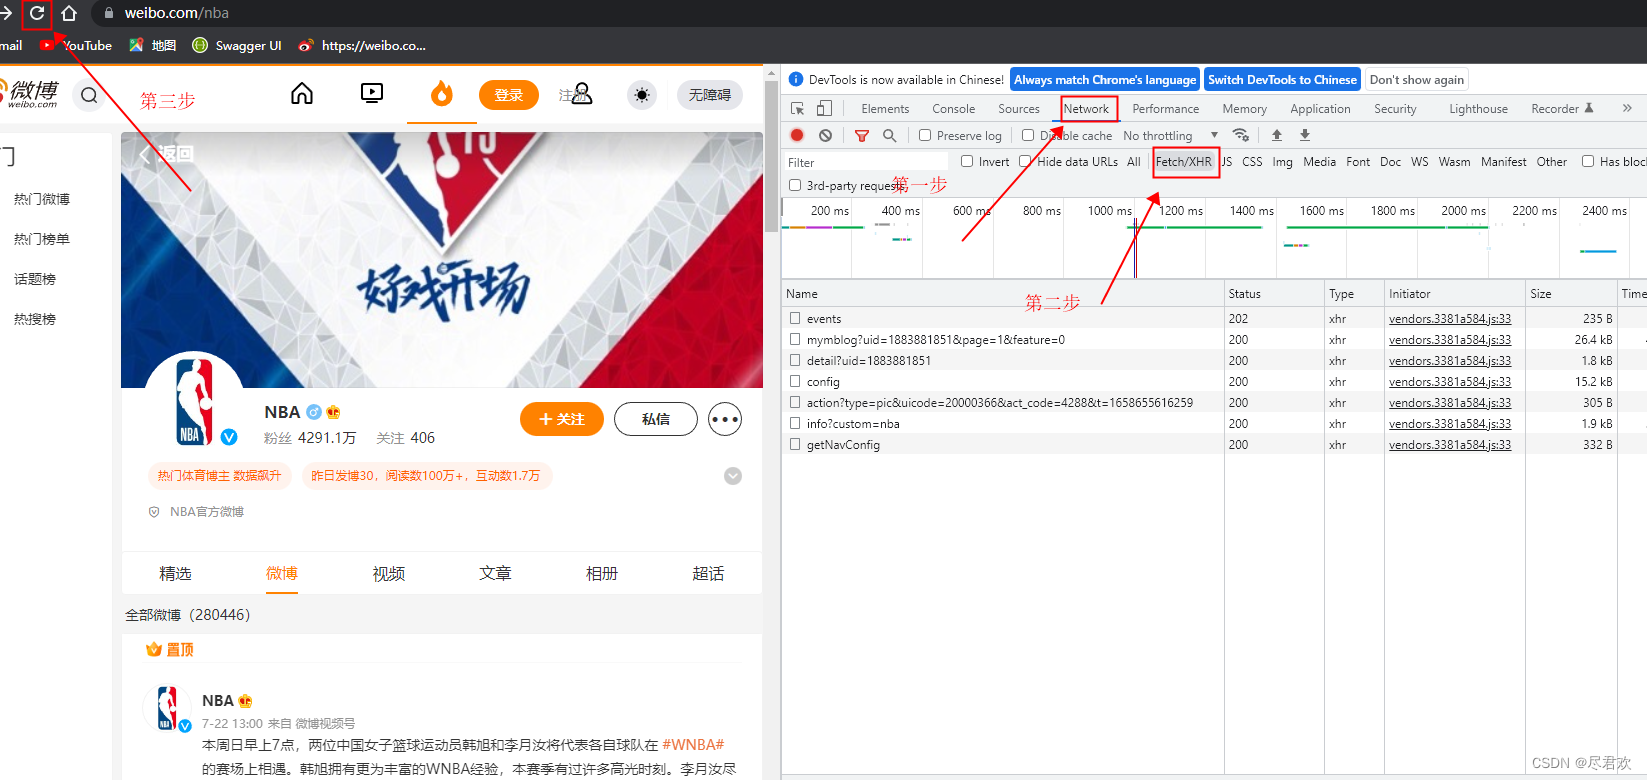This screenshot has height=780, width=1647.
Task: Show more DevTools tabs chevron
Action: (x=1627, y=108)
